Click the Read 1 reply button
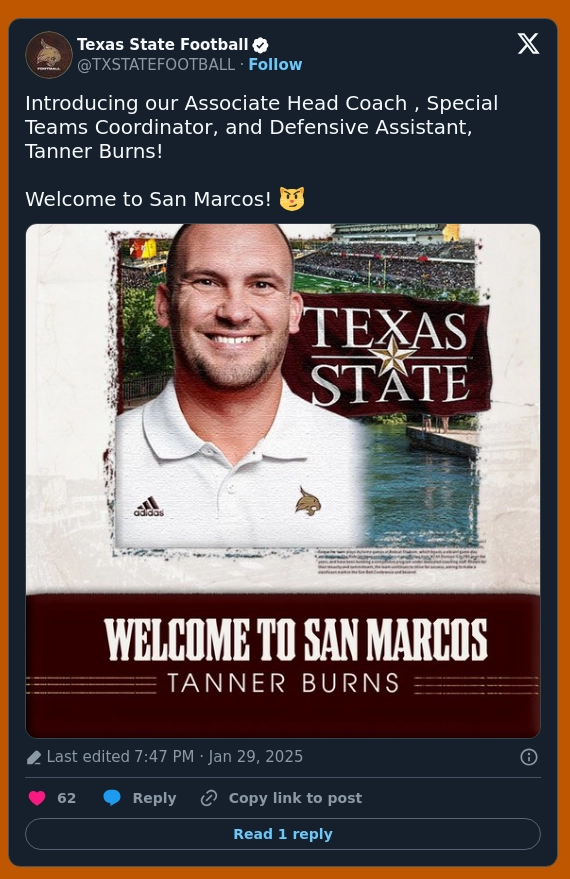 [x=283, y=834]
